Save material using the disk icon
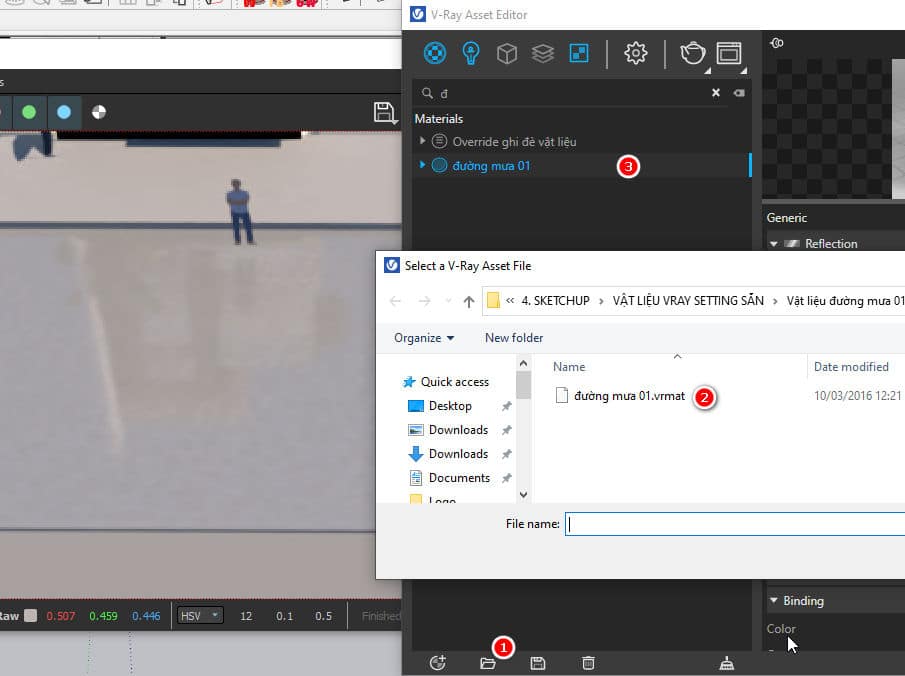905x676 pixels. point(538,663)
